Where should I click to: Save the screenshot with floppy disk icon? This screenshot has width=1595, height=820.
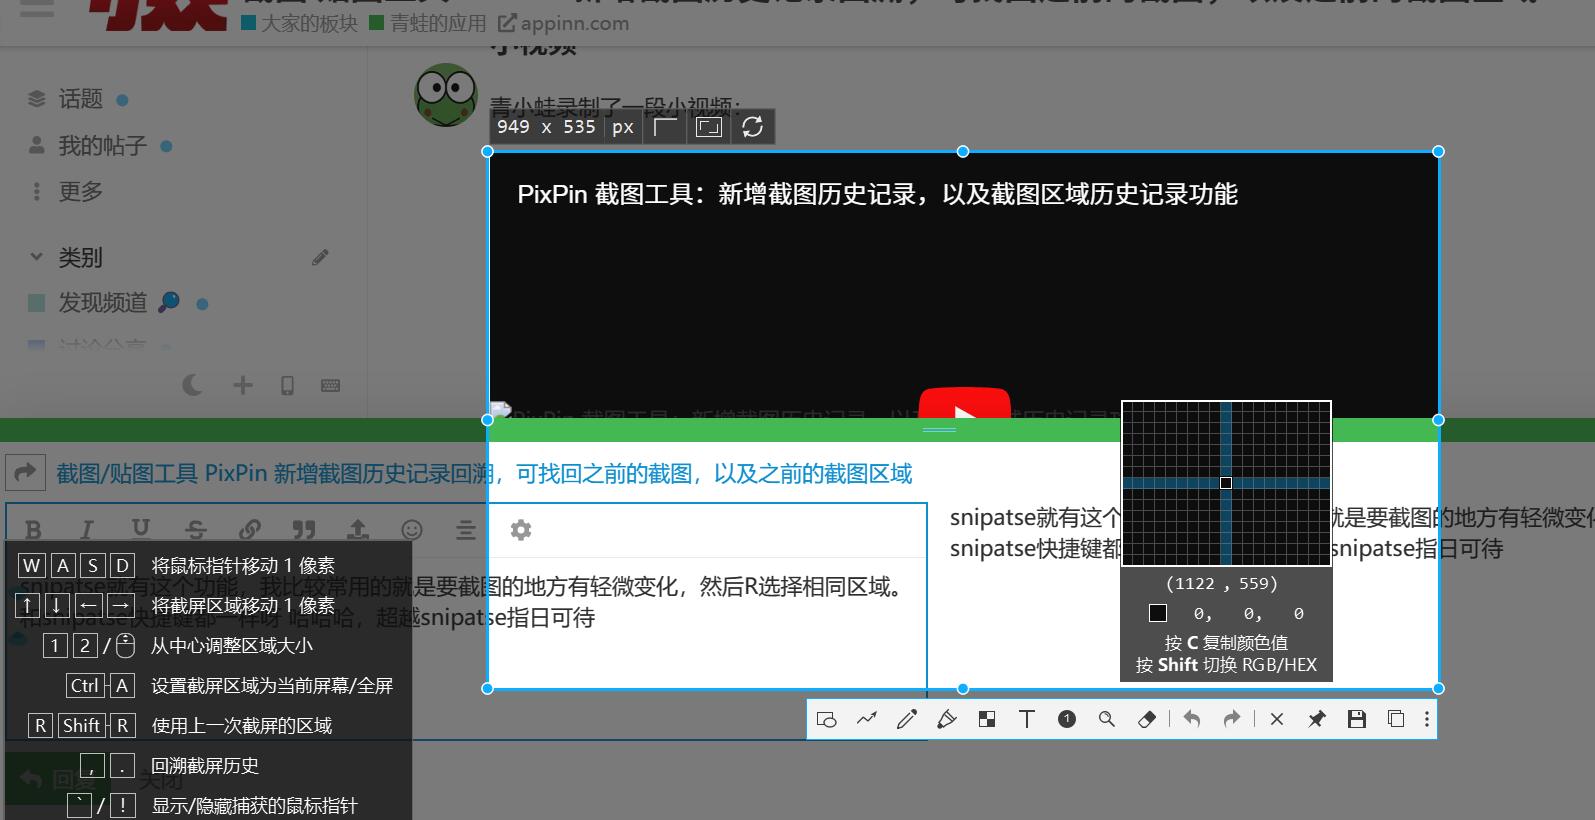coord(1357,719)
